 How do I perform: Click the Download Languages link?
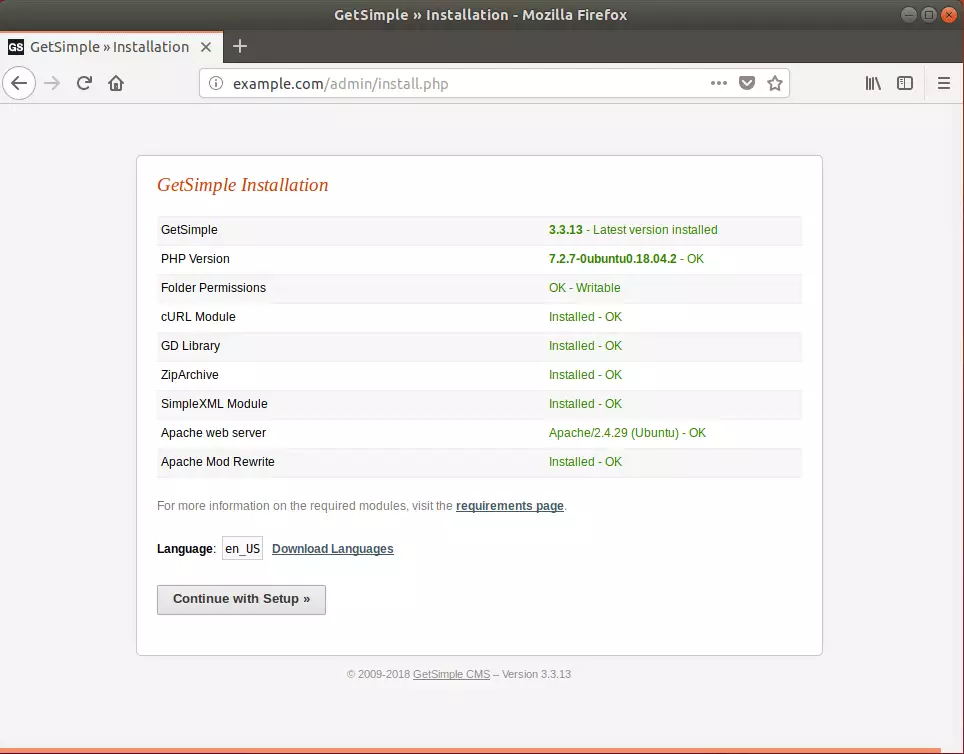(x=333, y=549)
